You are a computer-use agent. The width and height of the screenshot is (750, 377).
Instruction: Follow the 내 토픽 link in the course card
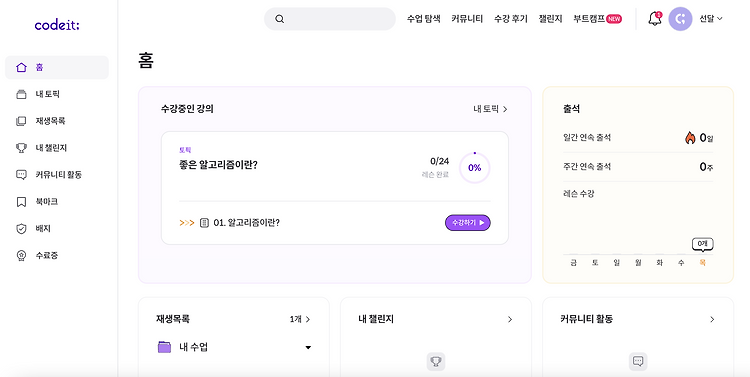[490, 109]
